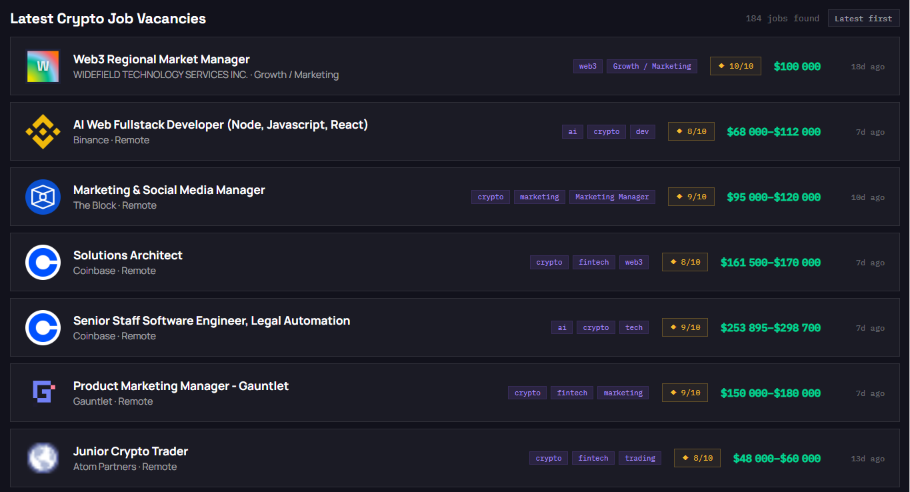910x492 pixels.
Task: Open Marketing & Social Media Manager listing
Action: click(x=169, y=190)
